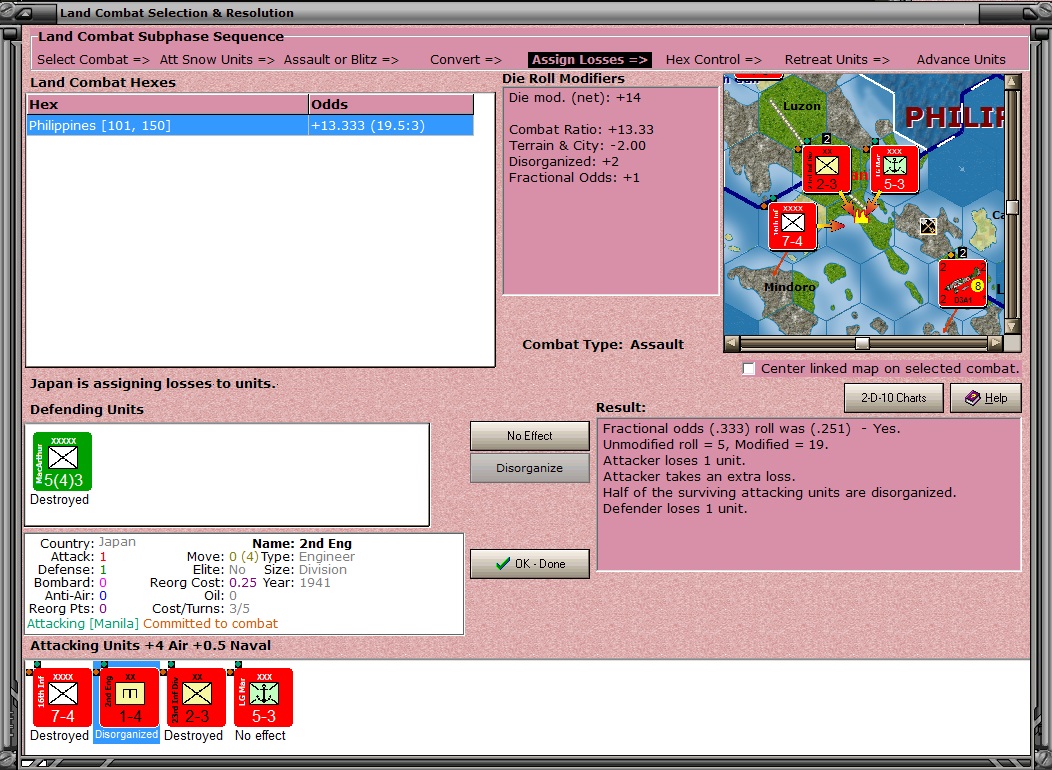Click the Att Snow Units subphase label
The image size is (1052, 770).
coord(217,60)
